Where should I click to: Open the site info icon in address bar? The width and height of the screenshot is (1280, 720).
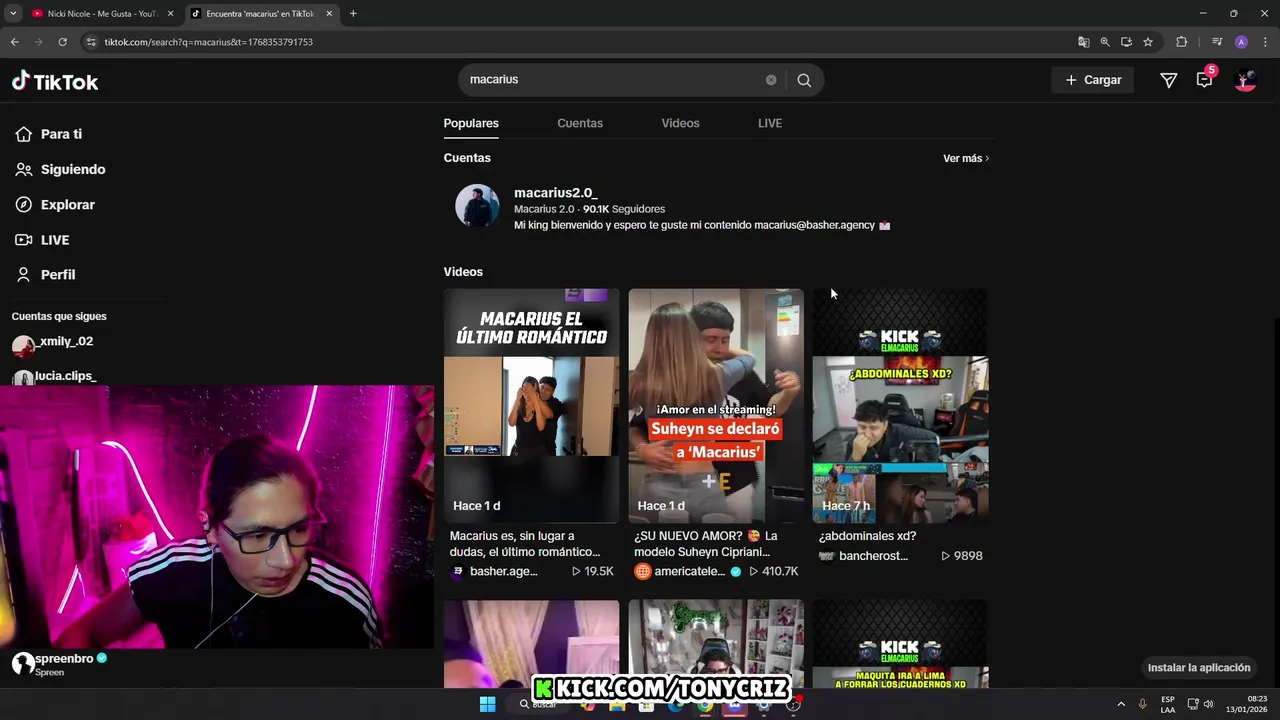click(91, 42)
